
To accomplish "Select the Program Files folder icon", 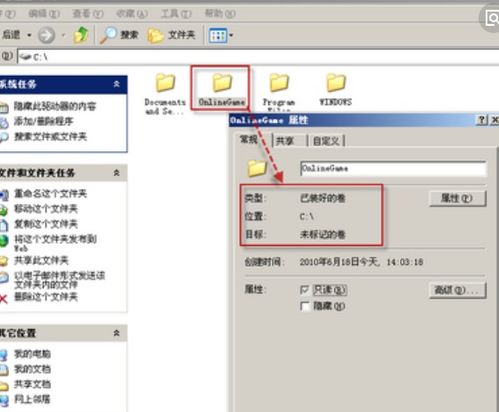I will point(279,82).
